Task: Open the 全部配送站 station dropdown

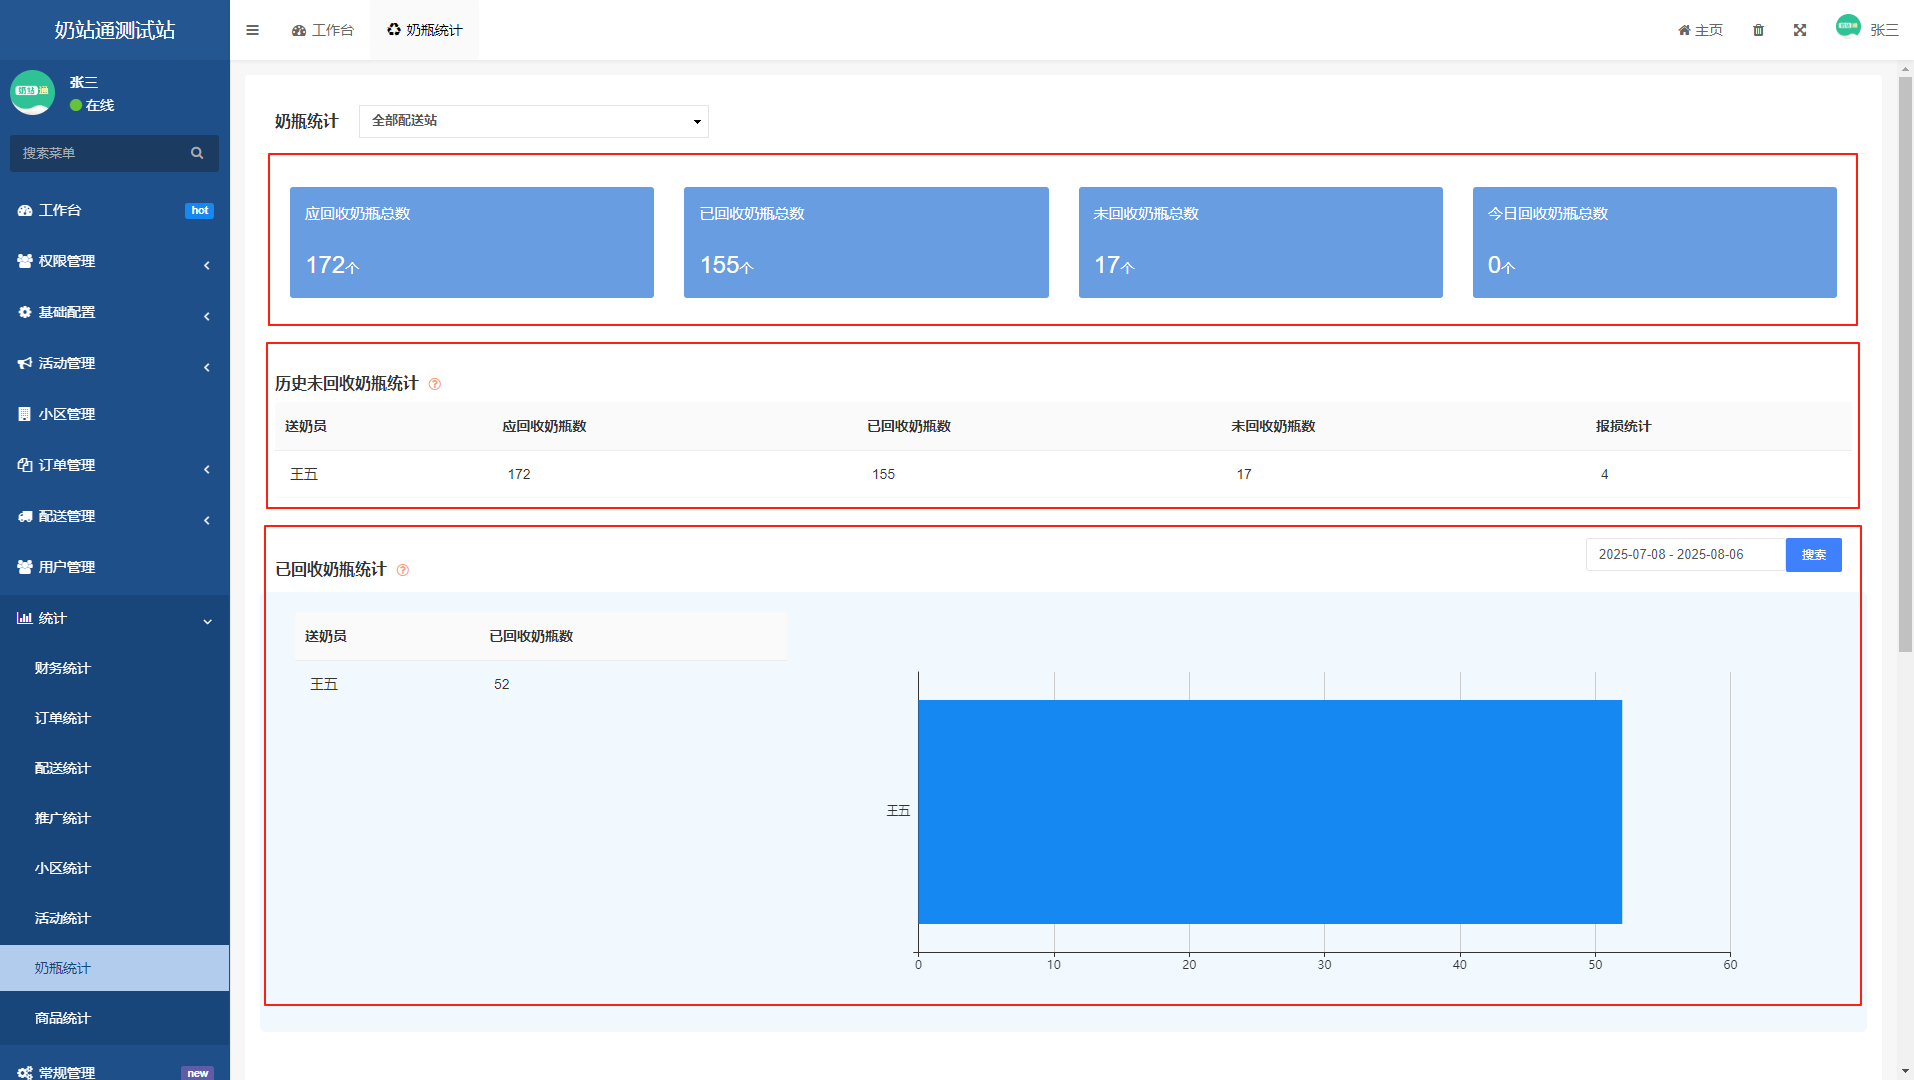Action: click(533, 121)
